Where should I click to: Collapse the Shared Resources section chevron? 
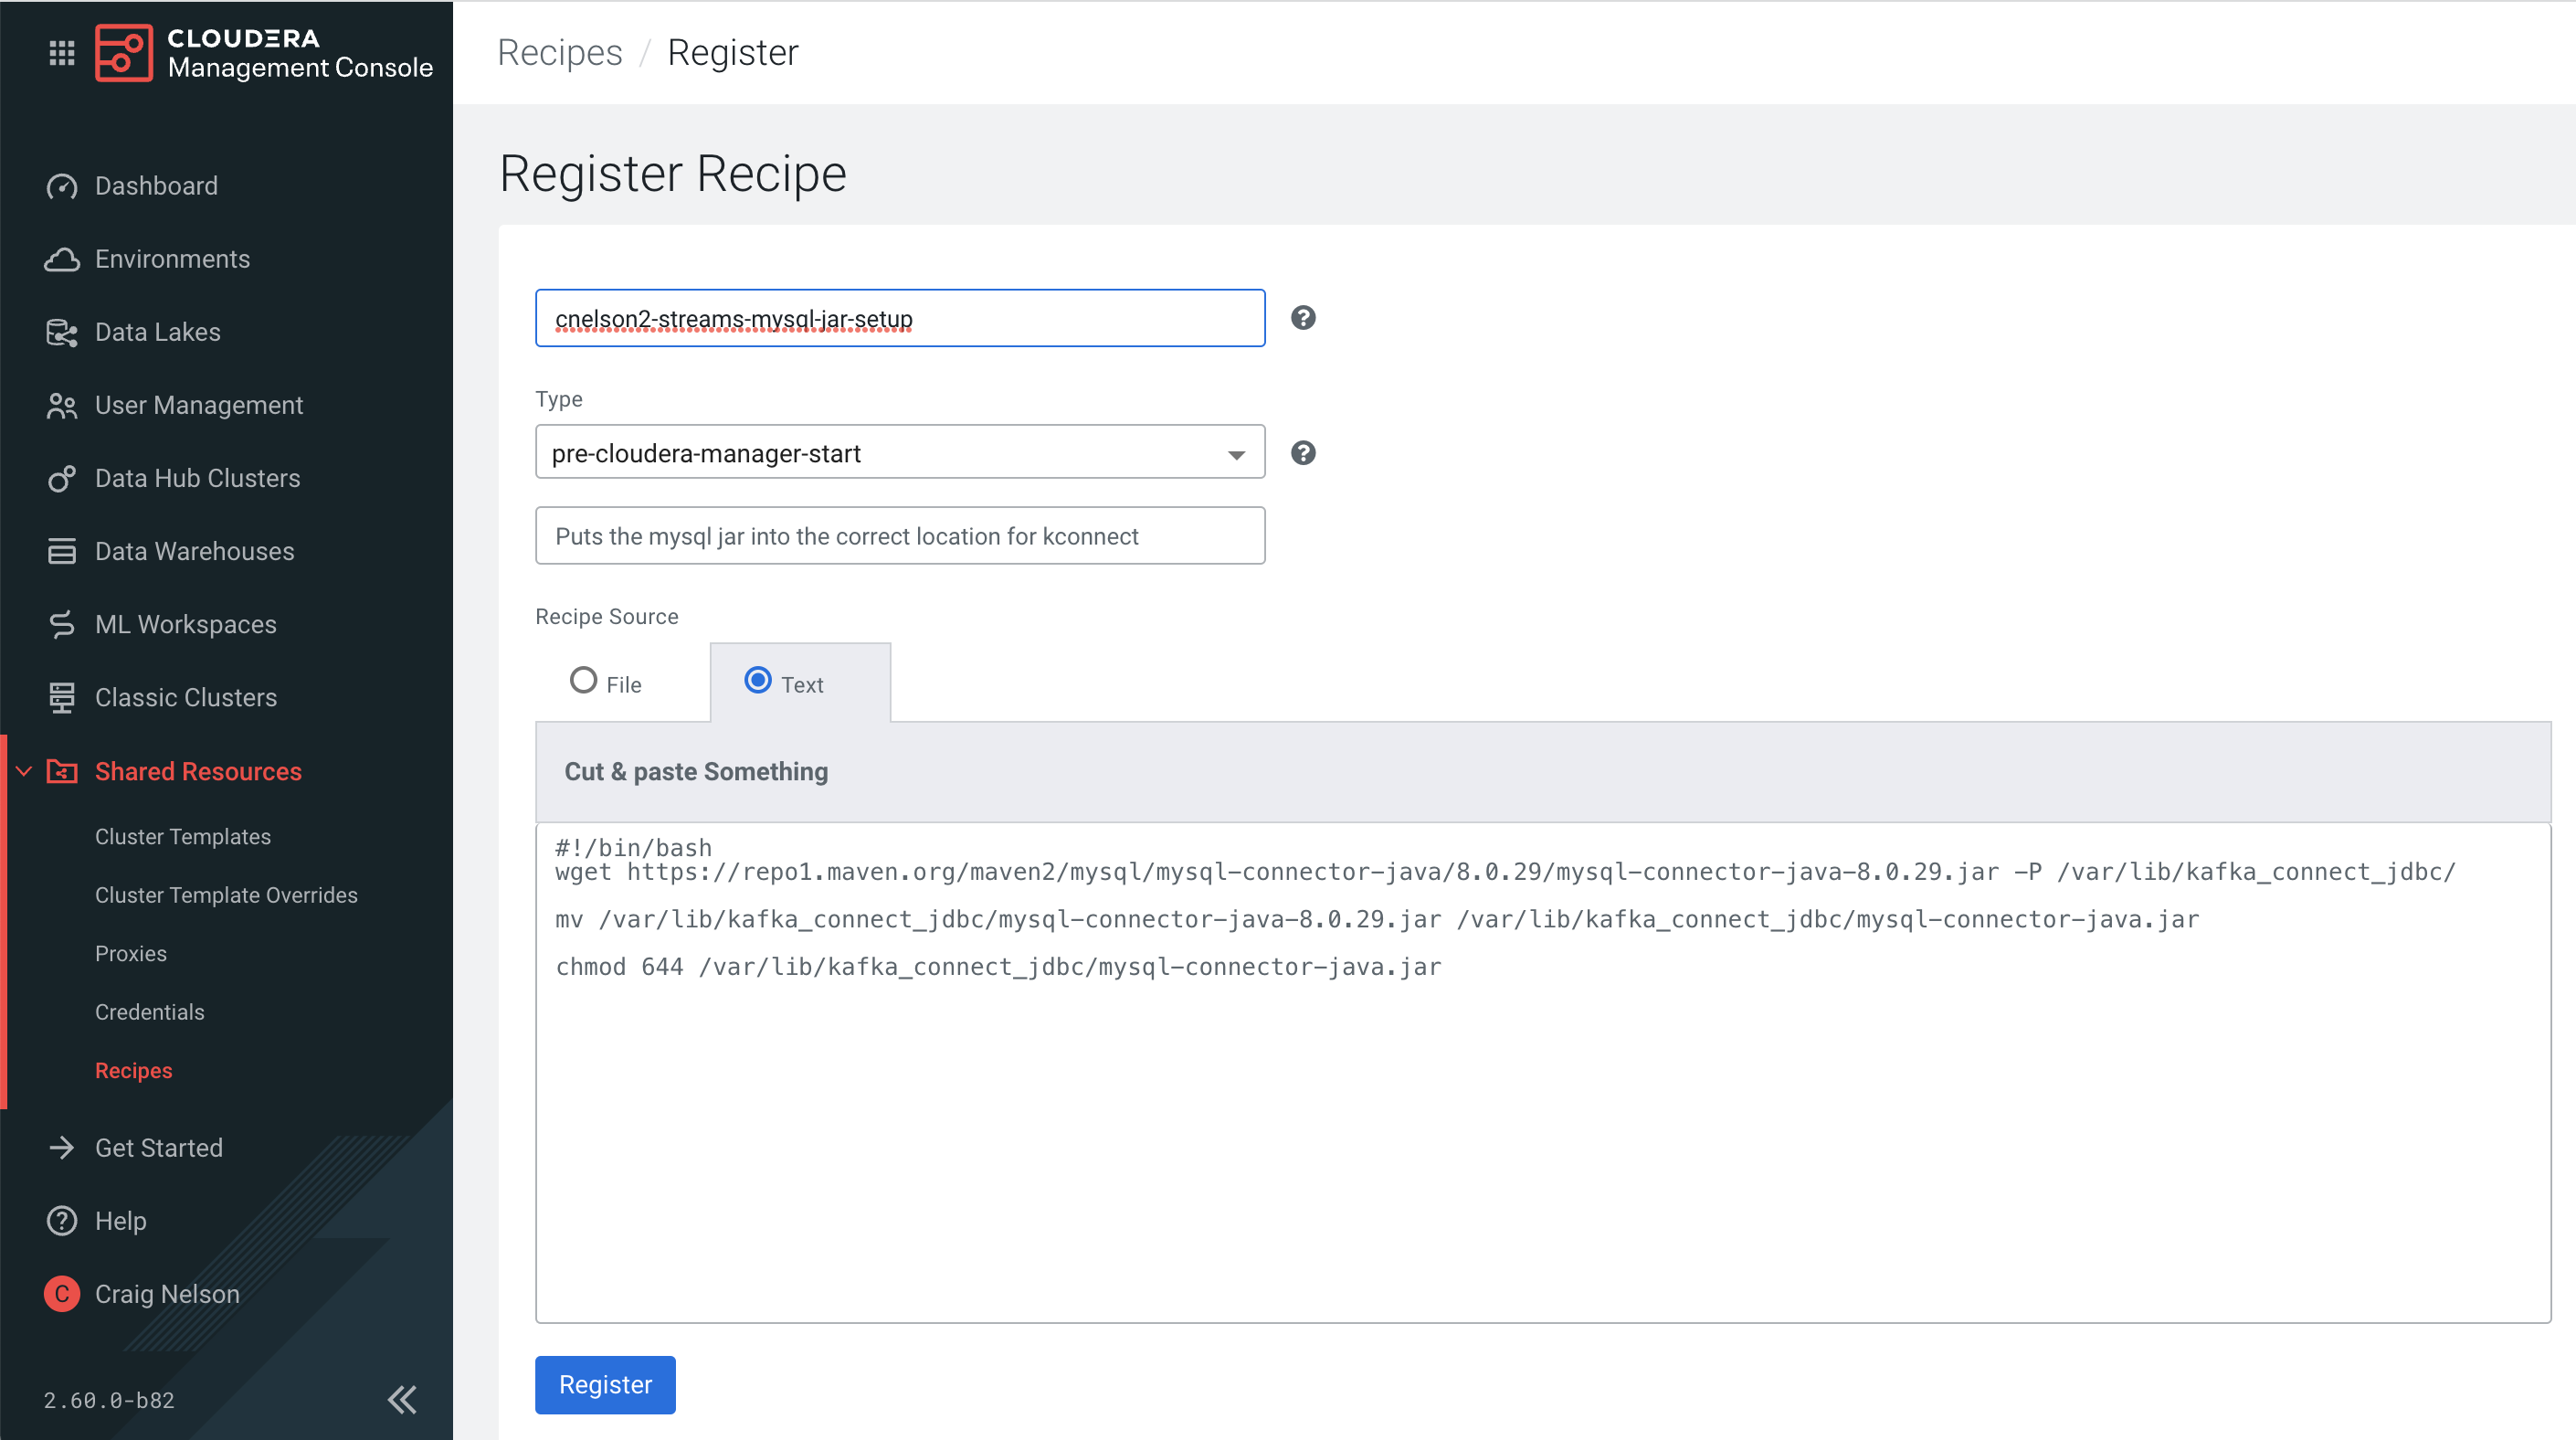(24, 771)
